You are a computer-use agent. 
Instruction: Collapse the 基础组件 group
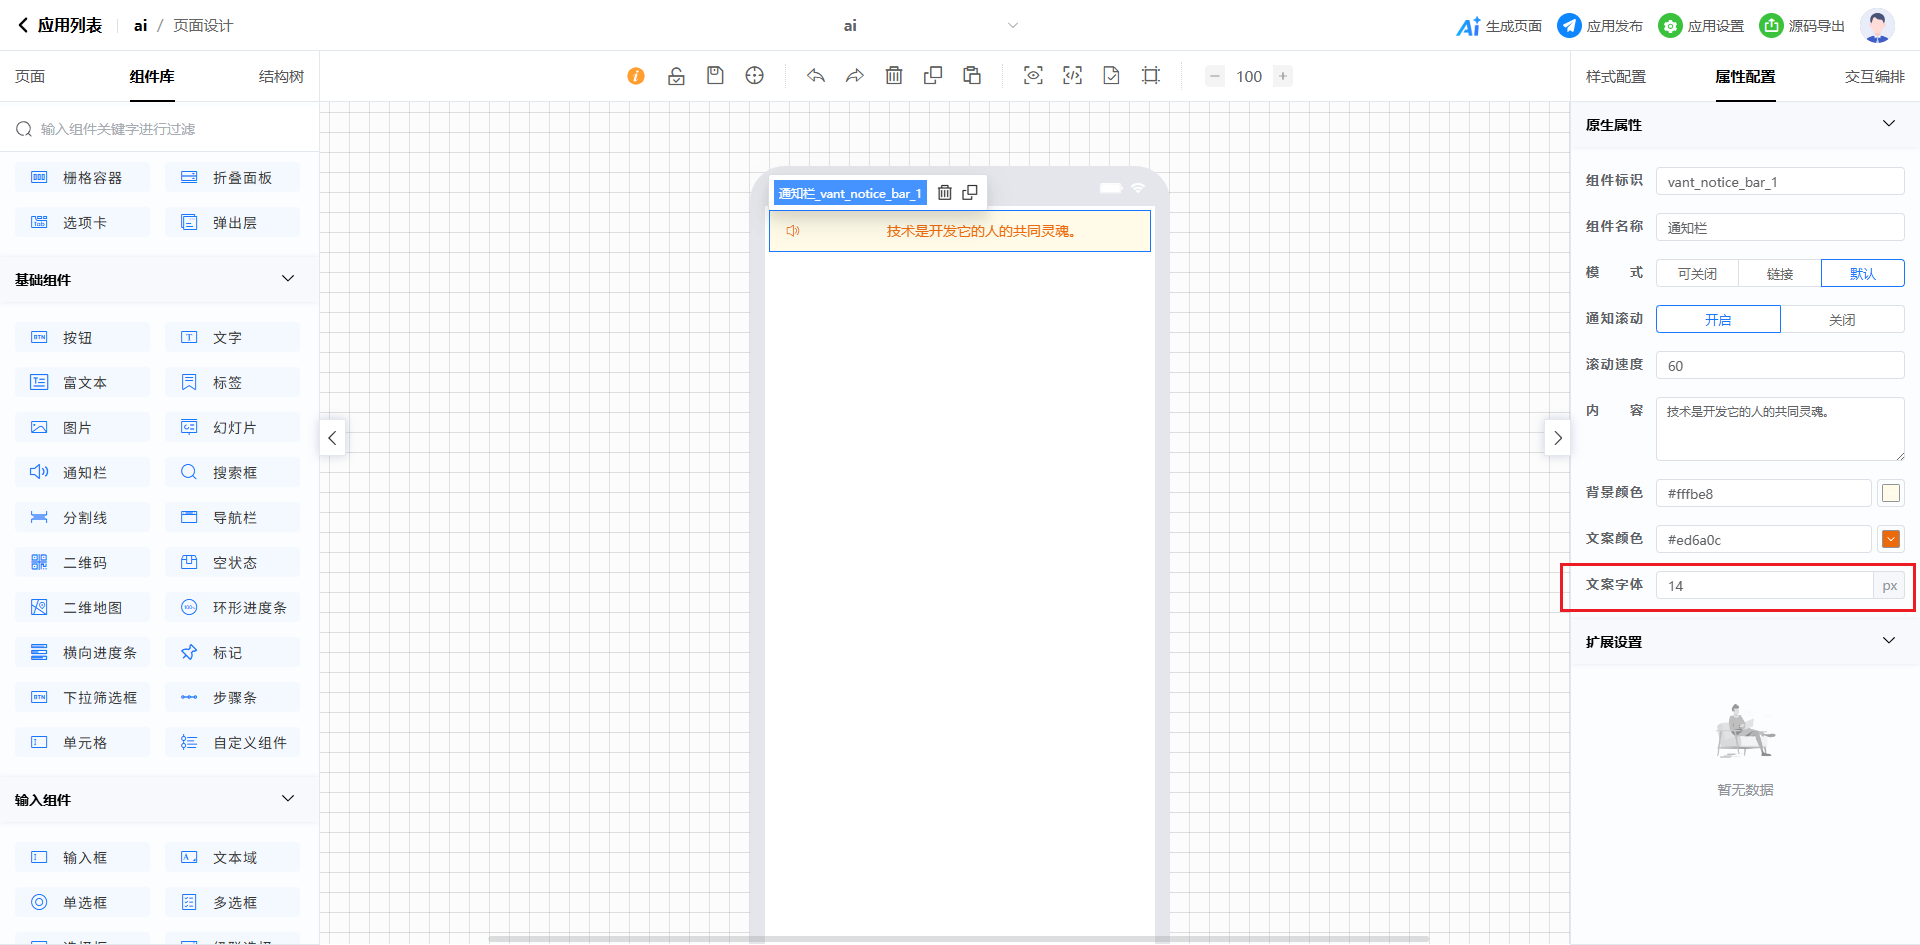click(x=288, y=279)
